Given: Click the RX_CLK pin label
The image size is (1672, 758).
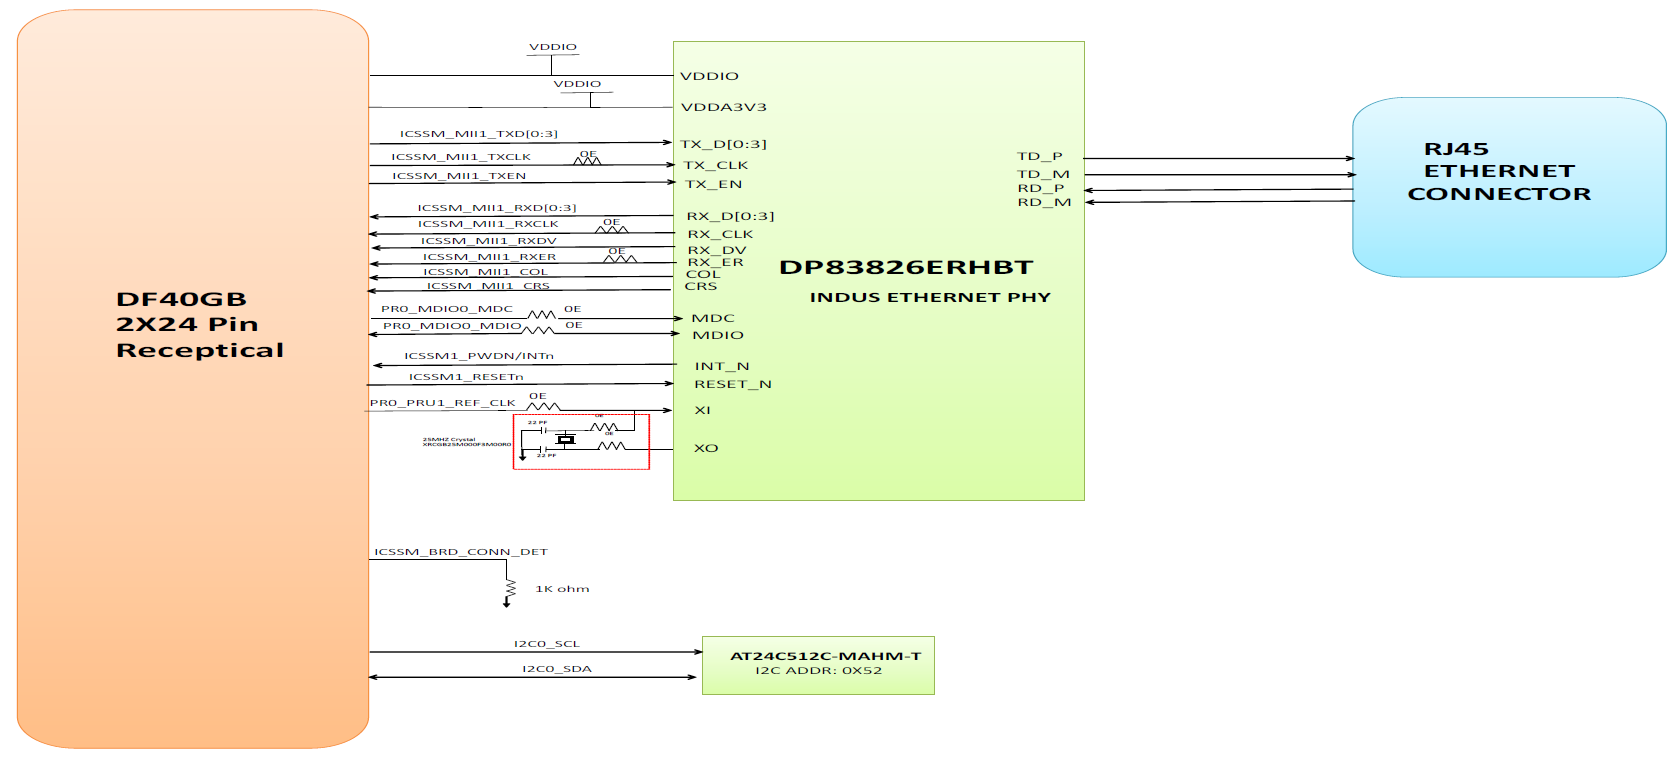Looking at the screenshot, I should pos(720,234).
